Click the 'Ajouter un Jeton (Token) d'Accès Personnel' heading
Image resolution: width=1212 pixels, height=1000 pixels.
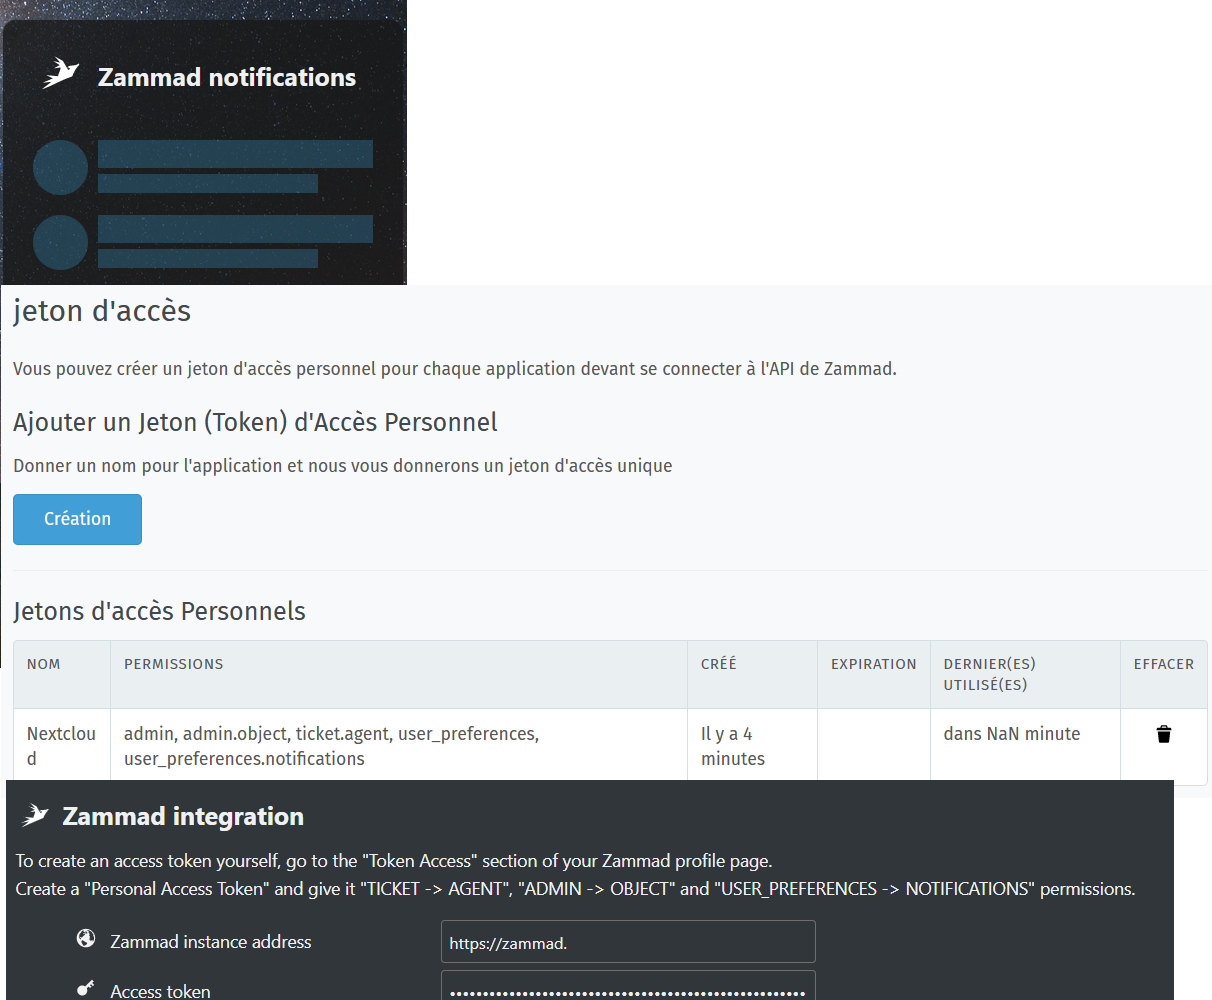pos(255,422)
